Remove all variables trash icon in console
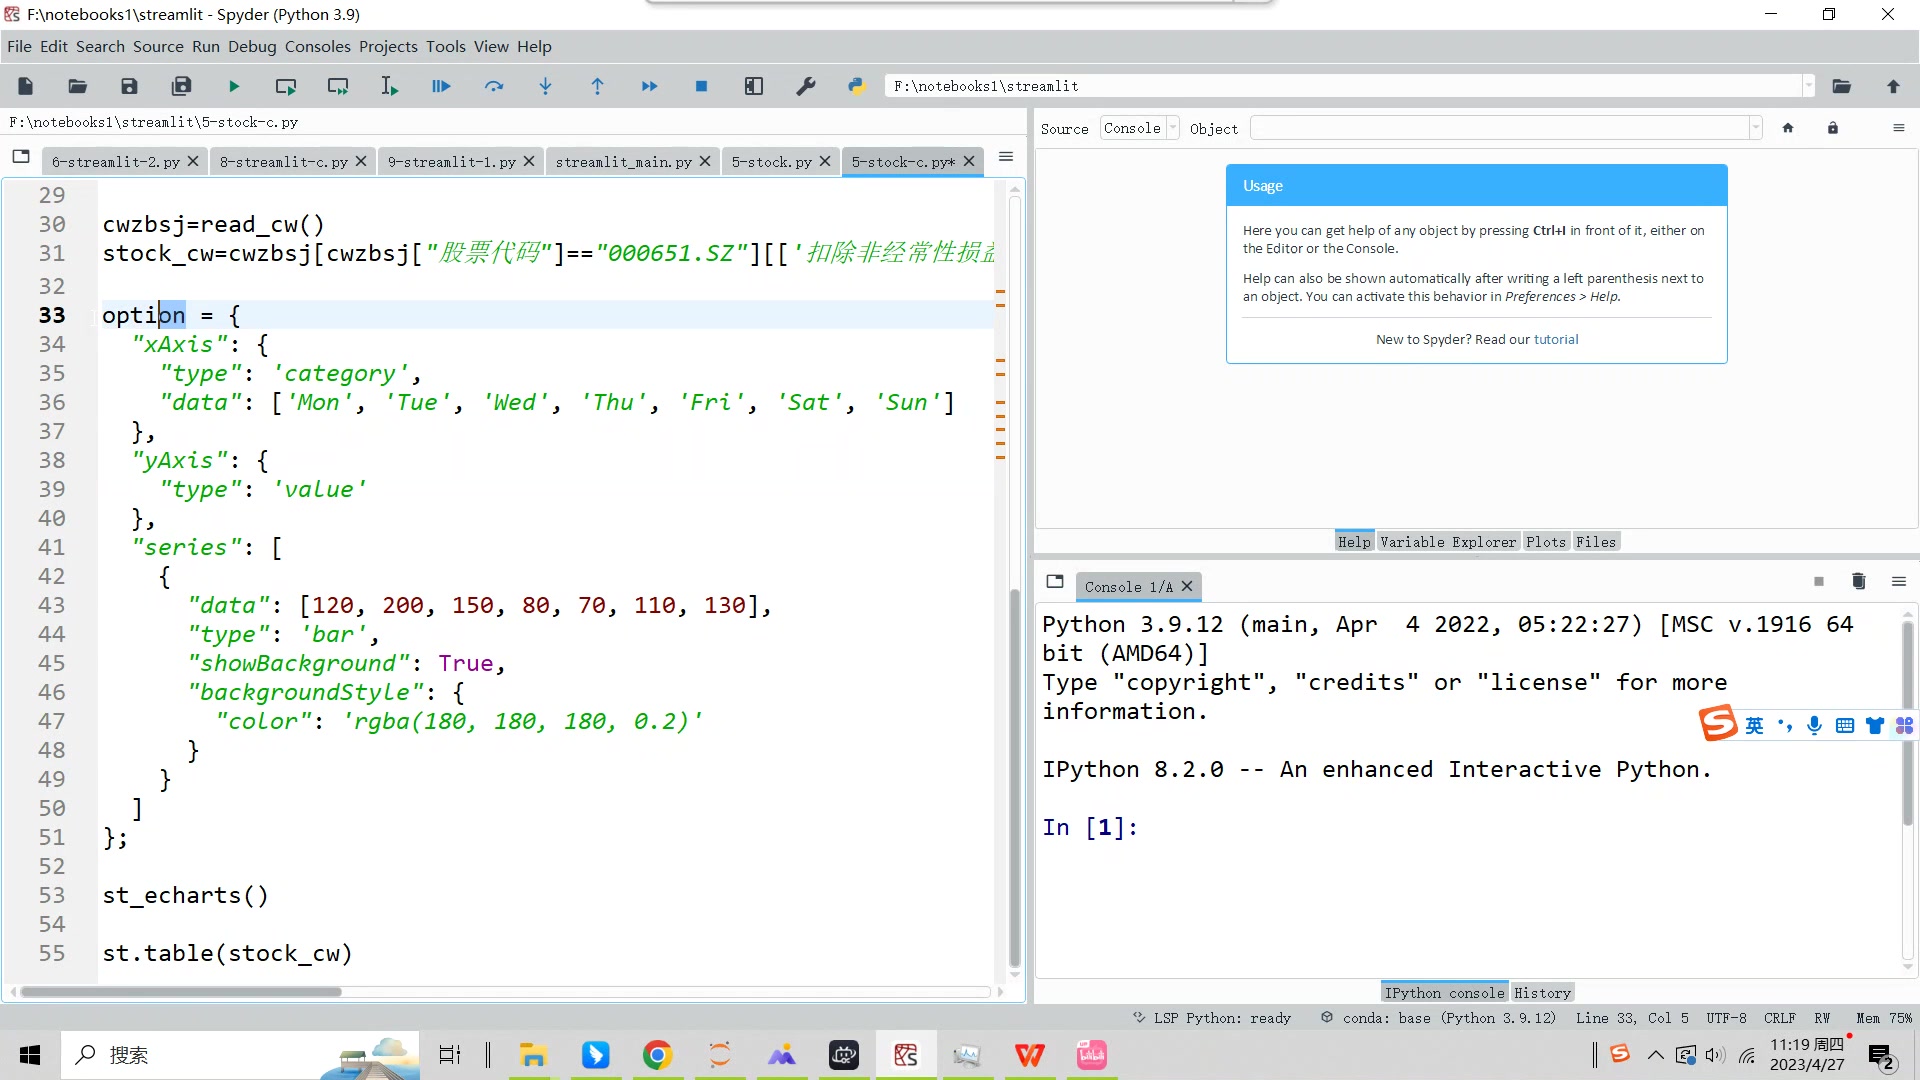Image resolution: width=1920 pixels, height=1080 pixels. coord(1858,582)
